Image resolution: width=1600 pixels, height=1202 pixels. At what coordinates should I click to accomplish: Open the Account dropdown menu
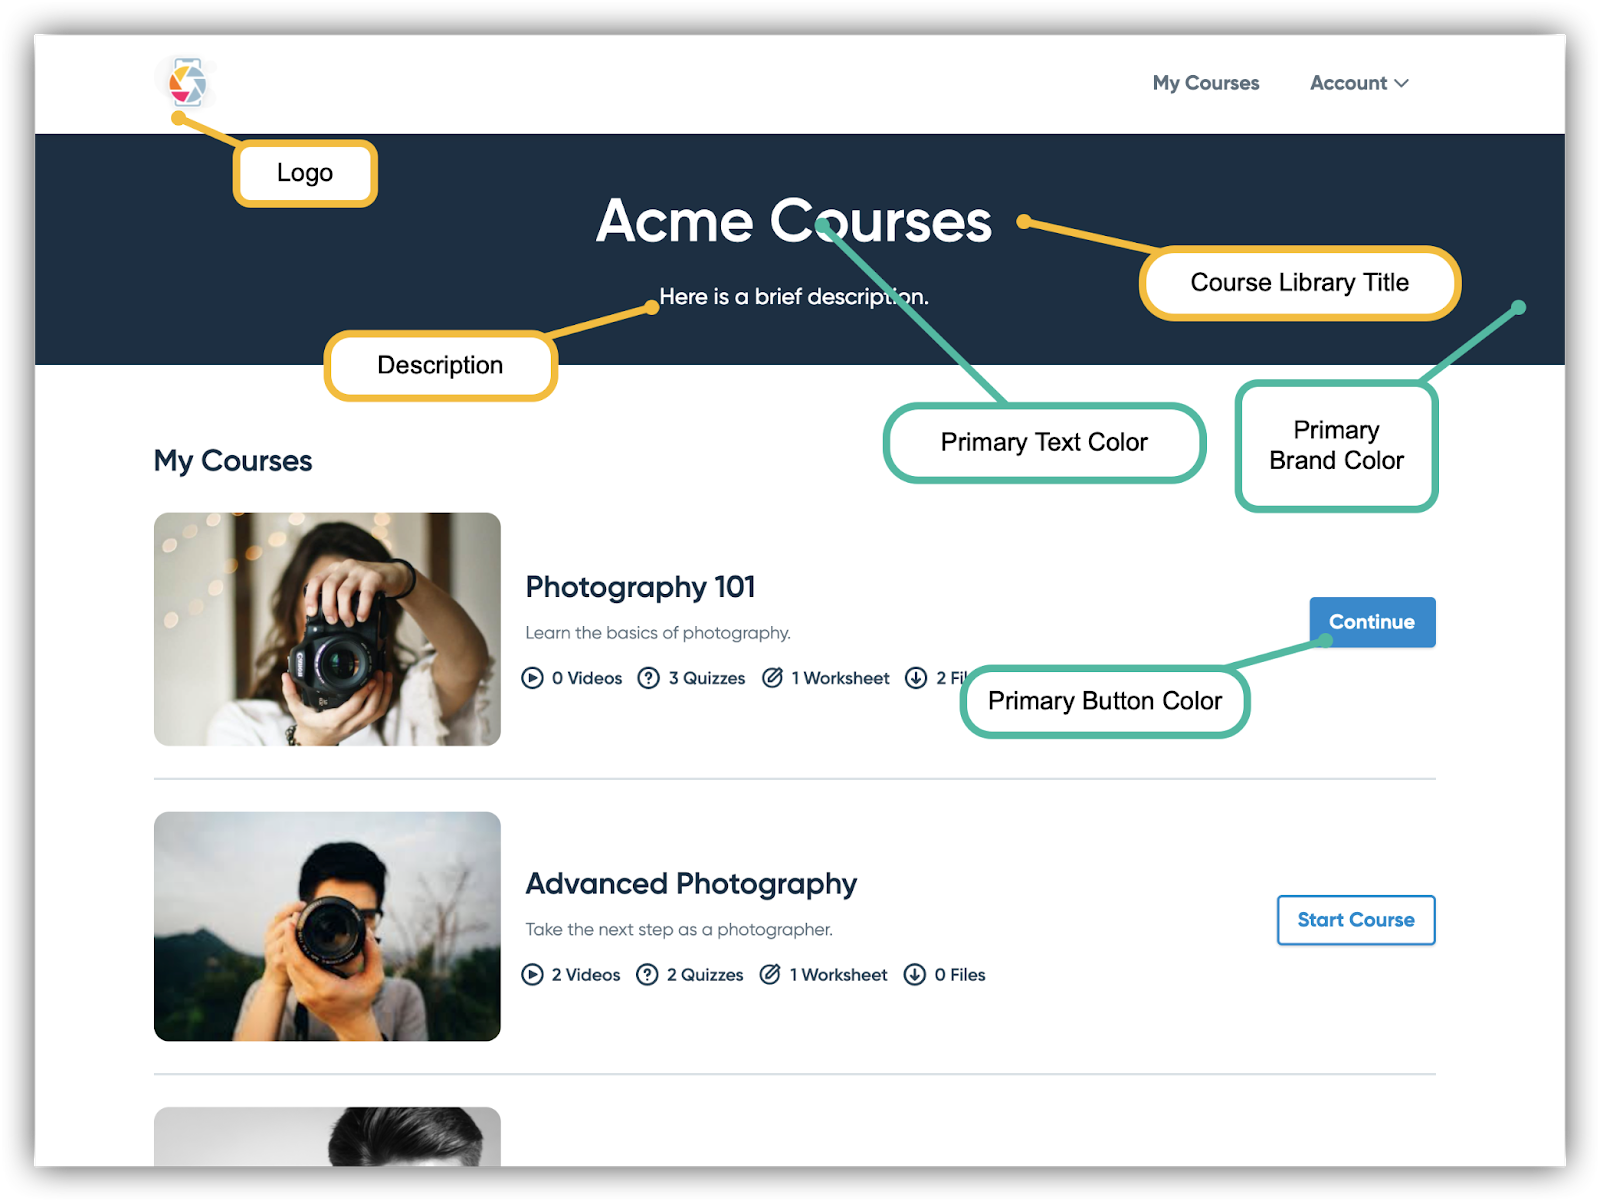click(1347, 83)
